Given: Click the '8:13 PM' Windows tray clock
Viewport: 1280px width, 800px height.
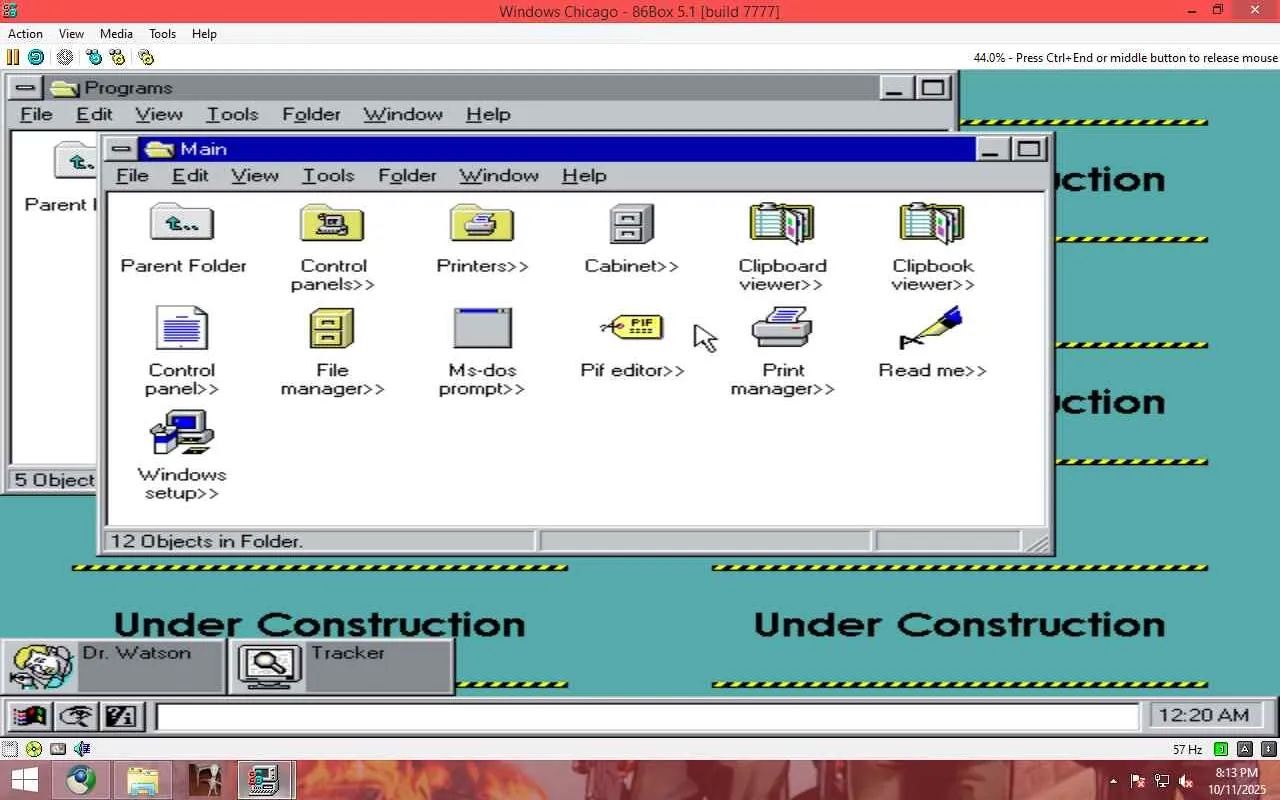Looking at the screenshot, I should (1236, 773).
